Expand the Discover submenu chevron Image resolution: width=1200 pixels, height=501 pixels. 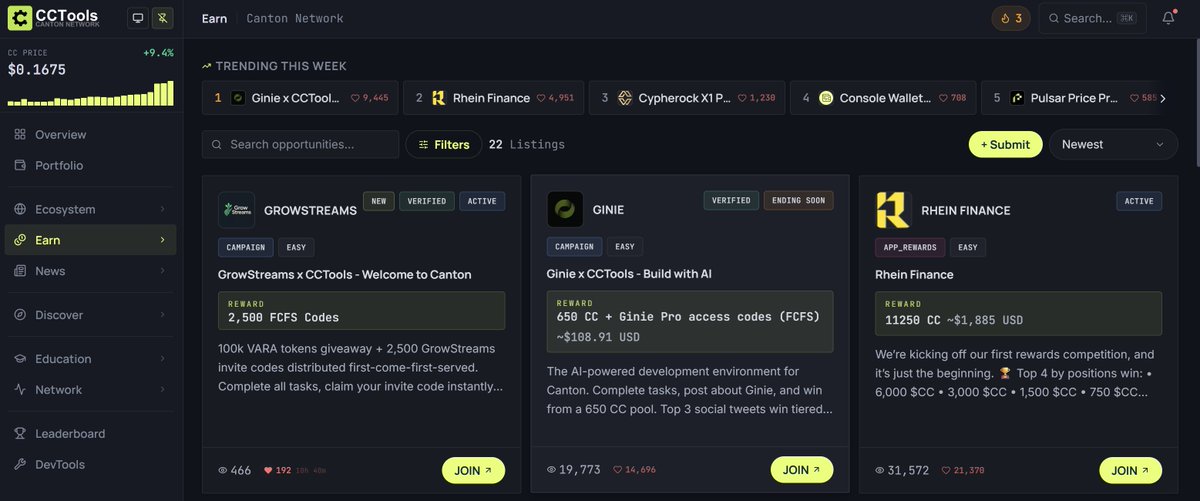point(162,315)
